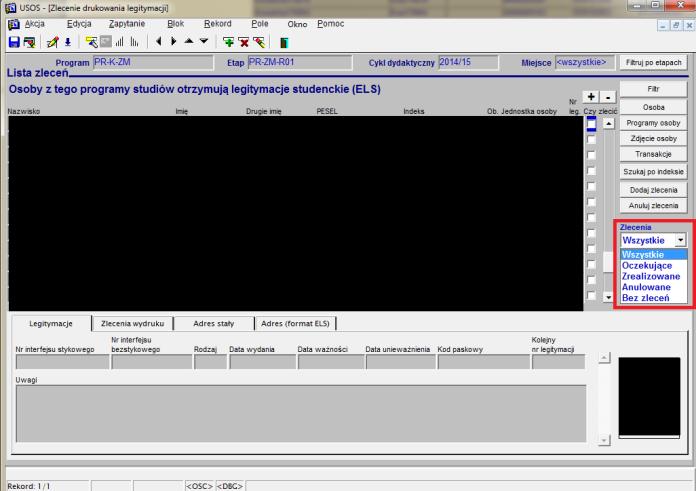
Task: Tick the last checkbox in Czy zlecić column
Action: click(x=591, y=295)
